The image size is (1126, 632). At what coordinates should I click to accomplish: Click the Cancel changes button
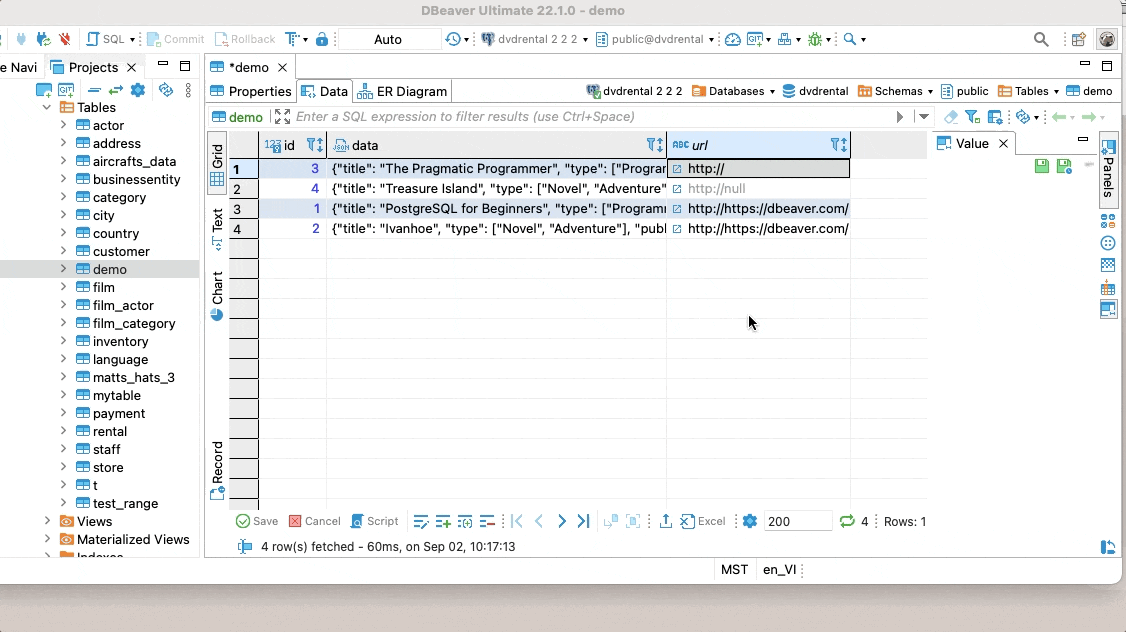[315, 521]
